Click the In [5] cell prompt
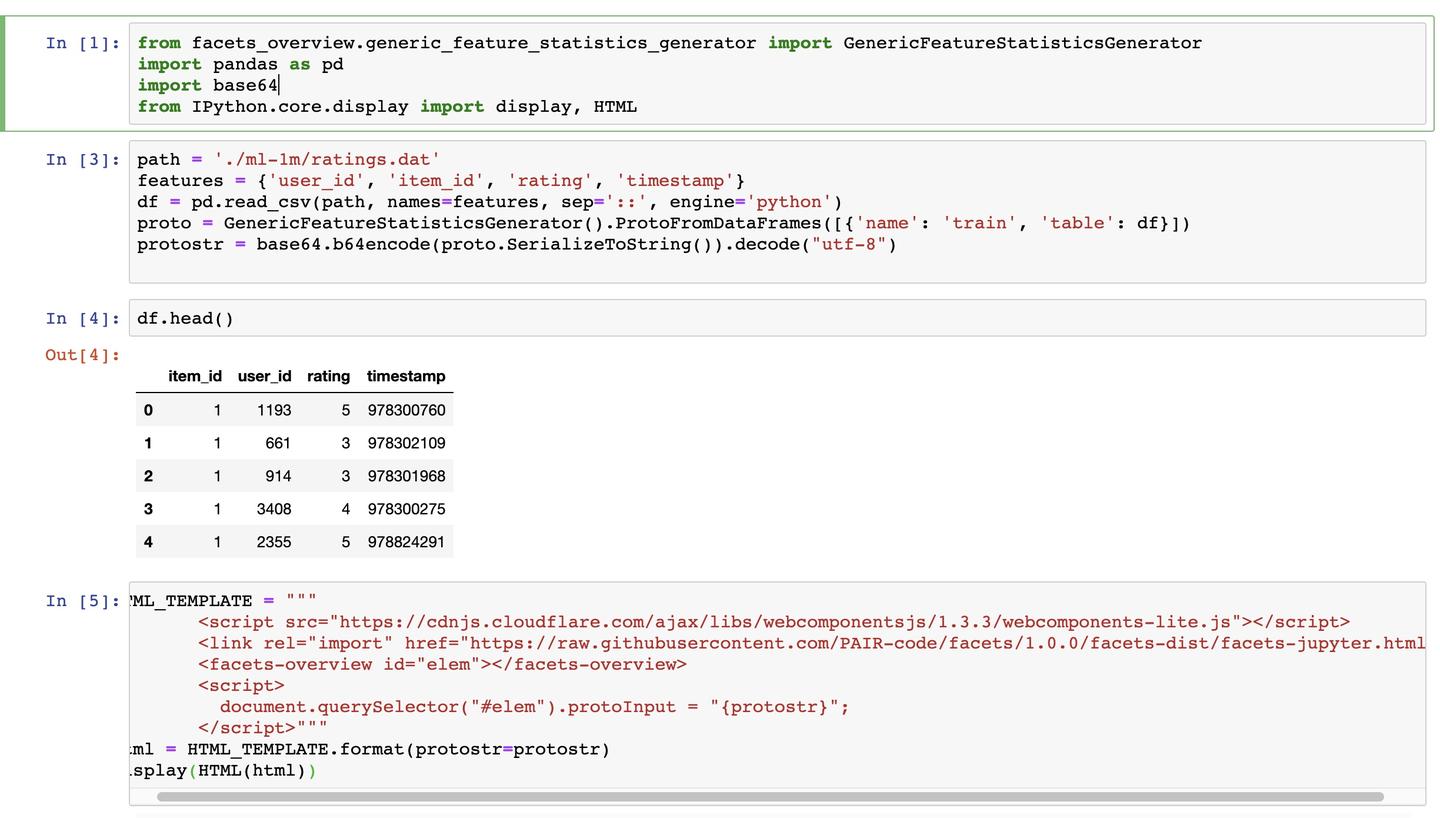 point(83,600)
